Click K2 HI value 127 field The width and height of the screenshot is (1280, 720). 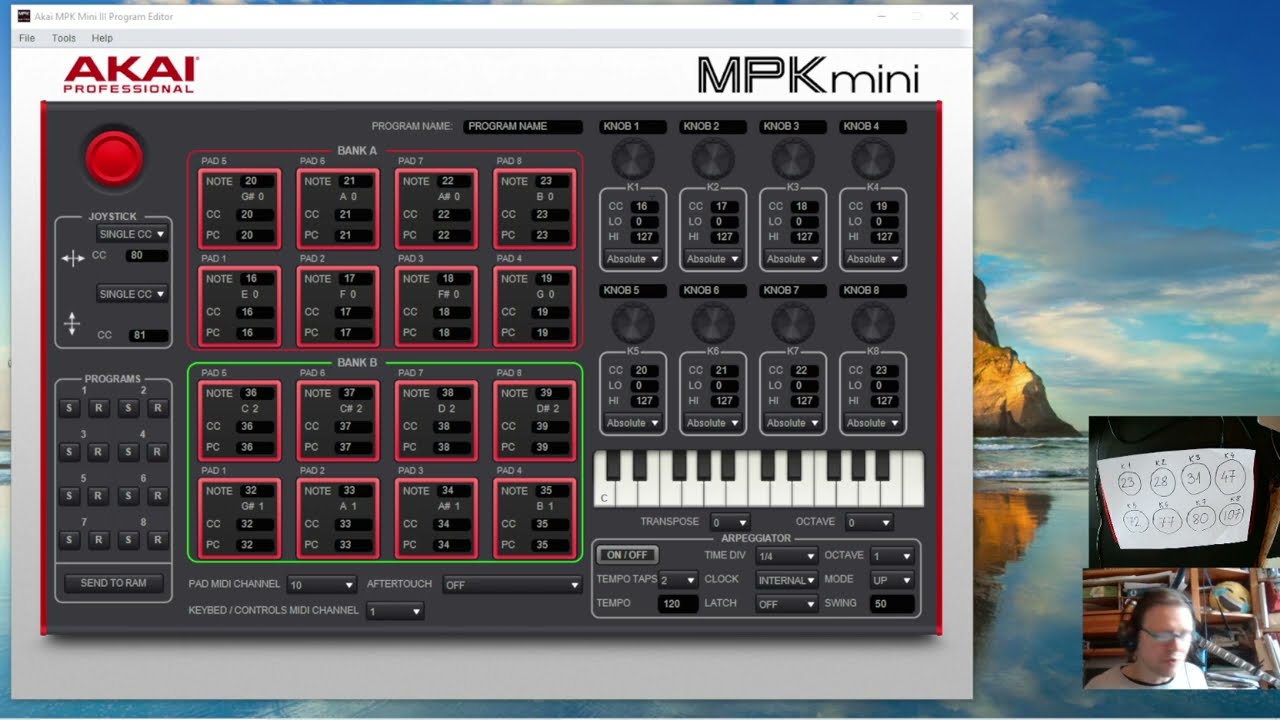(x=724, y=237)
